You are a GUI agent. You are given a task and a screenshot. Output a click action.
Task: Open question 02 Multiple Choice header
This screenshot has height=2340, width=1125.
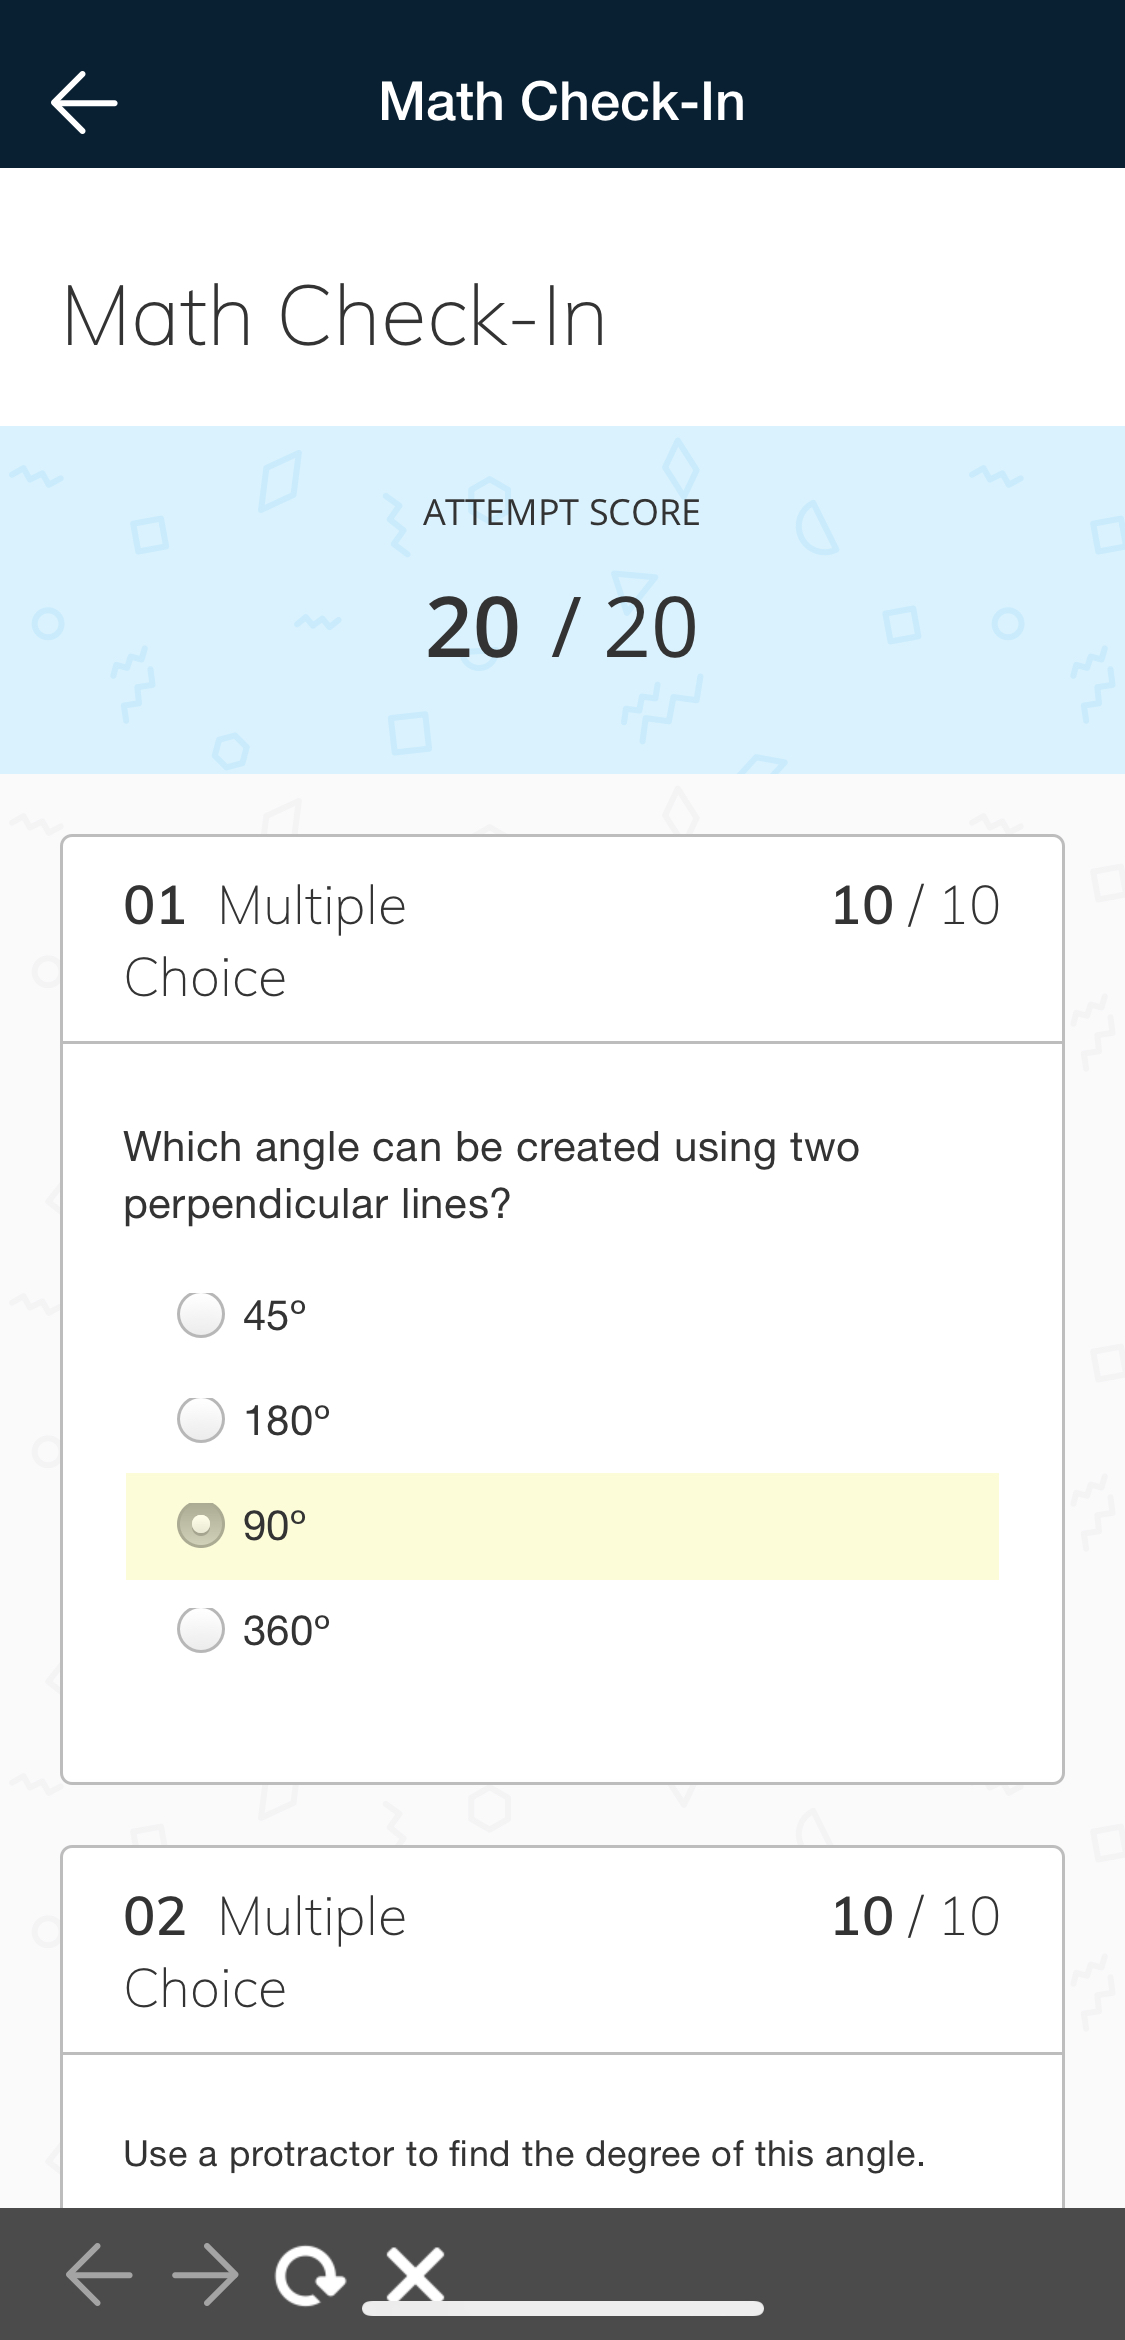[265, 1952]
